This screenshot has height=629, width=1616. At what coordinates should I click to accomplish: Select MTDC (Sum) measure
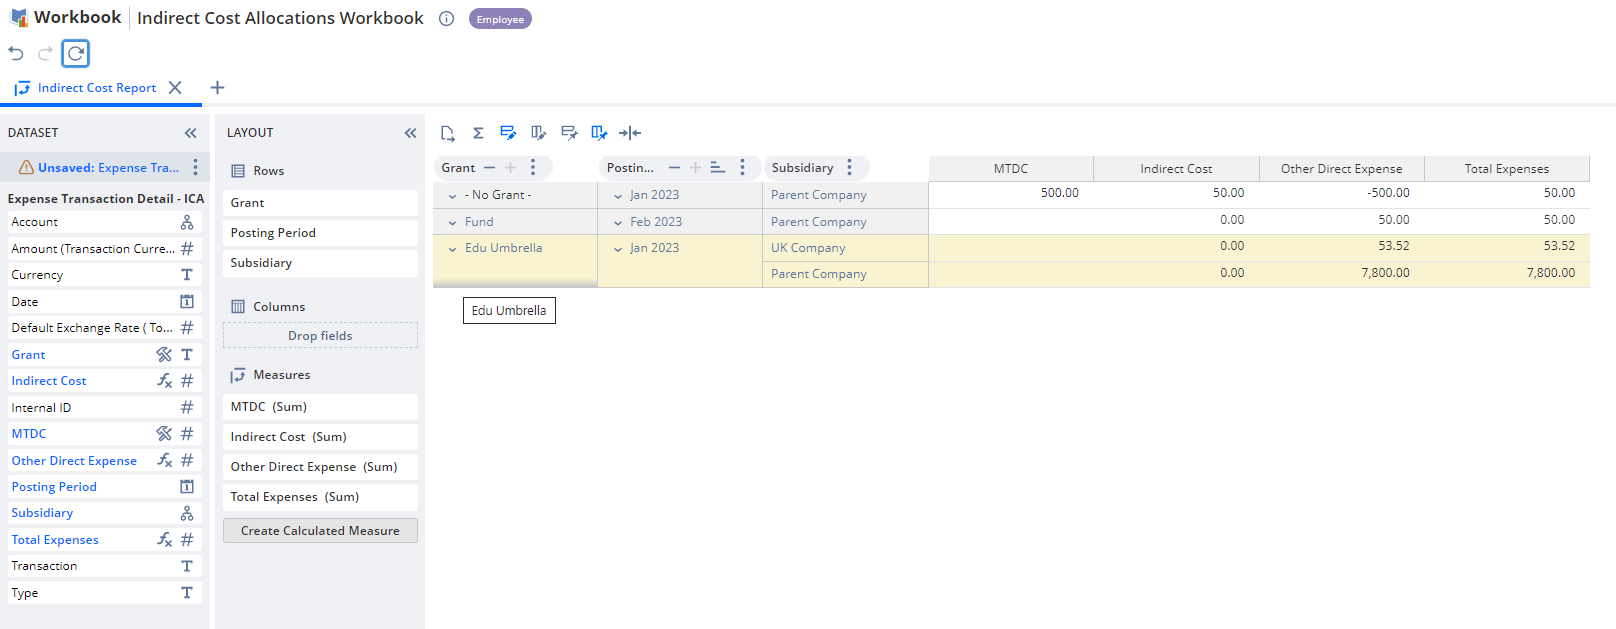pos(320,407)
